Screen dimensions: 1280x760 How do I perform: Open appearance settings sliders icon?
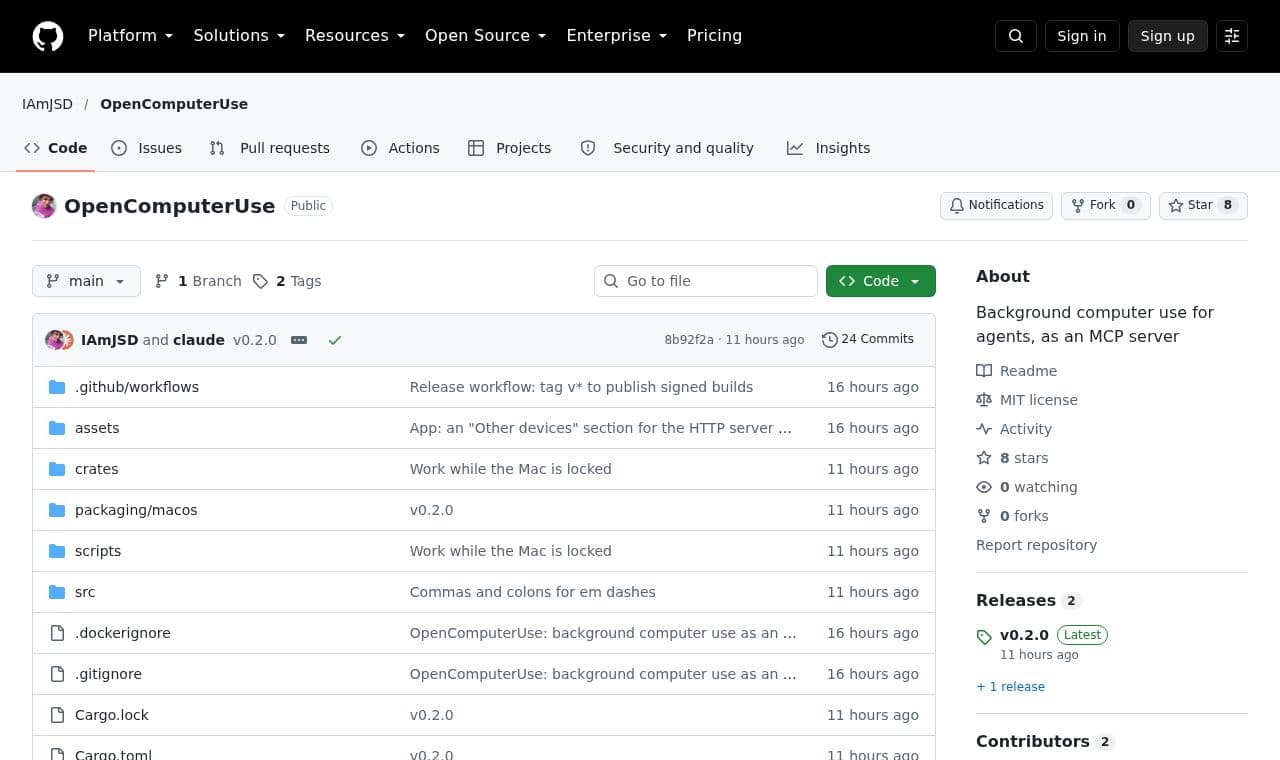(1232, 36)
